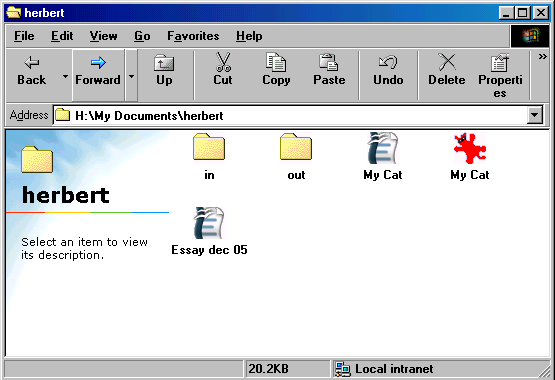Image resolution: width=555 pixels, height=380 pixels.
Task: Click the Copy toolbar icon
Action: point(276,62)
